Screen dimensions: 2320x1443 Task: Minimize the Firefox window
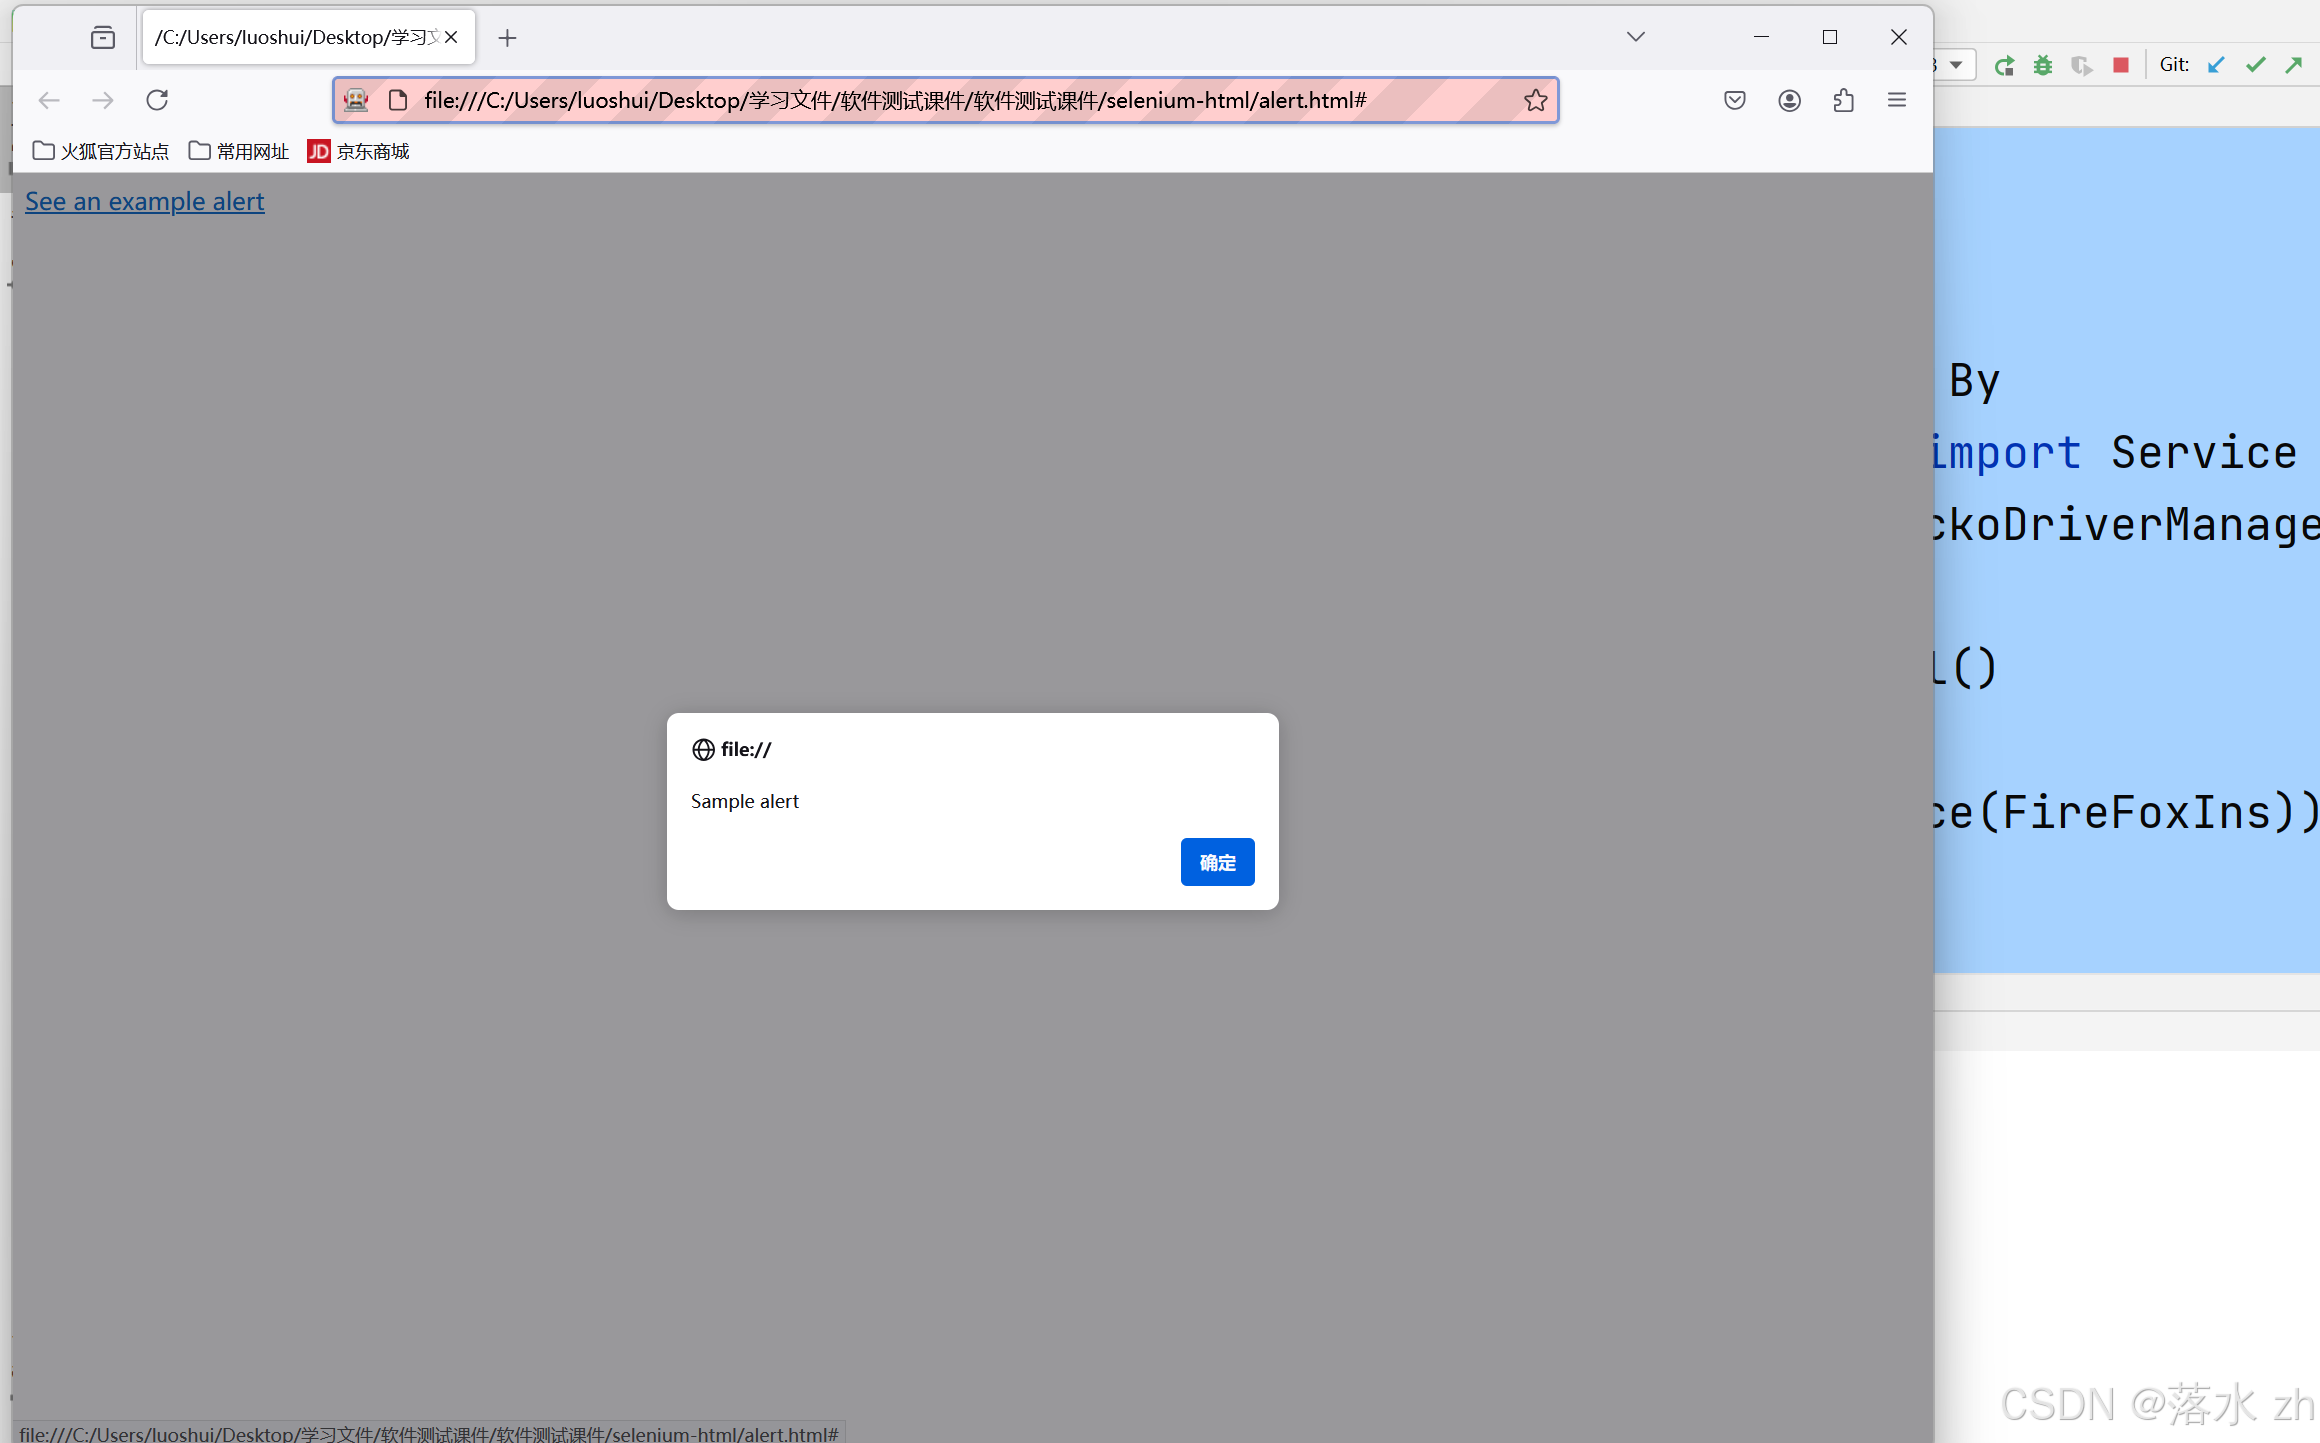(1762, 37)
